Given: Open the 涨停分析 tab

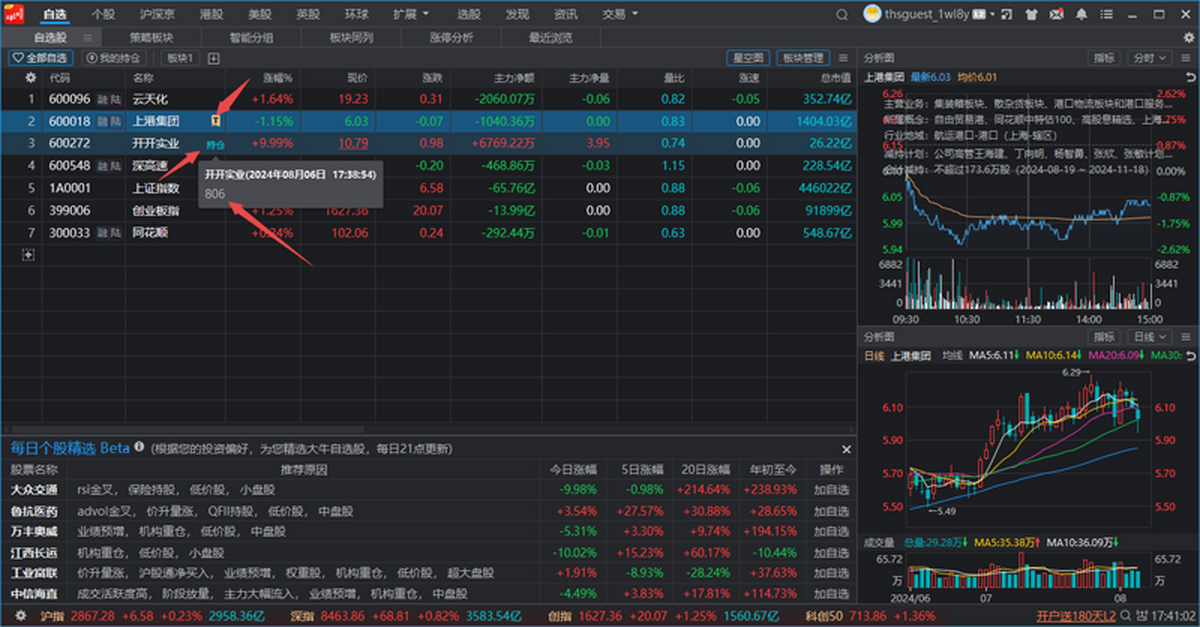Looking at the screenshot, I should pos(451,37).
